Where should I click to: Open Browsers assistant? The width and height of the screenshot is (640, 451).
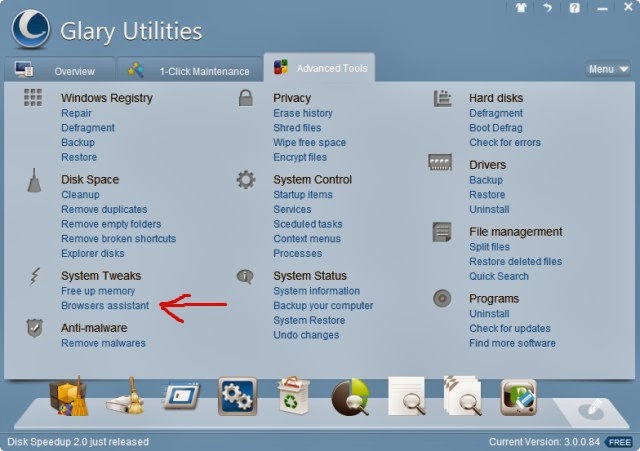click(105, 306)
